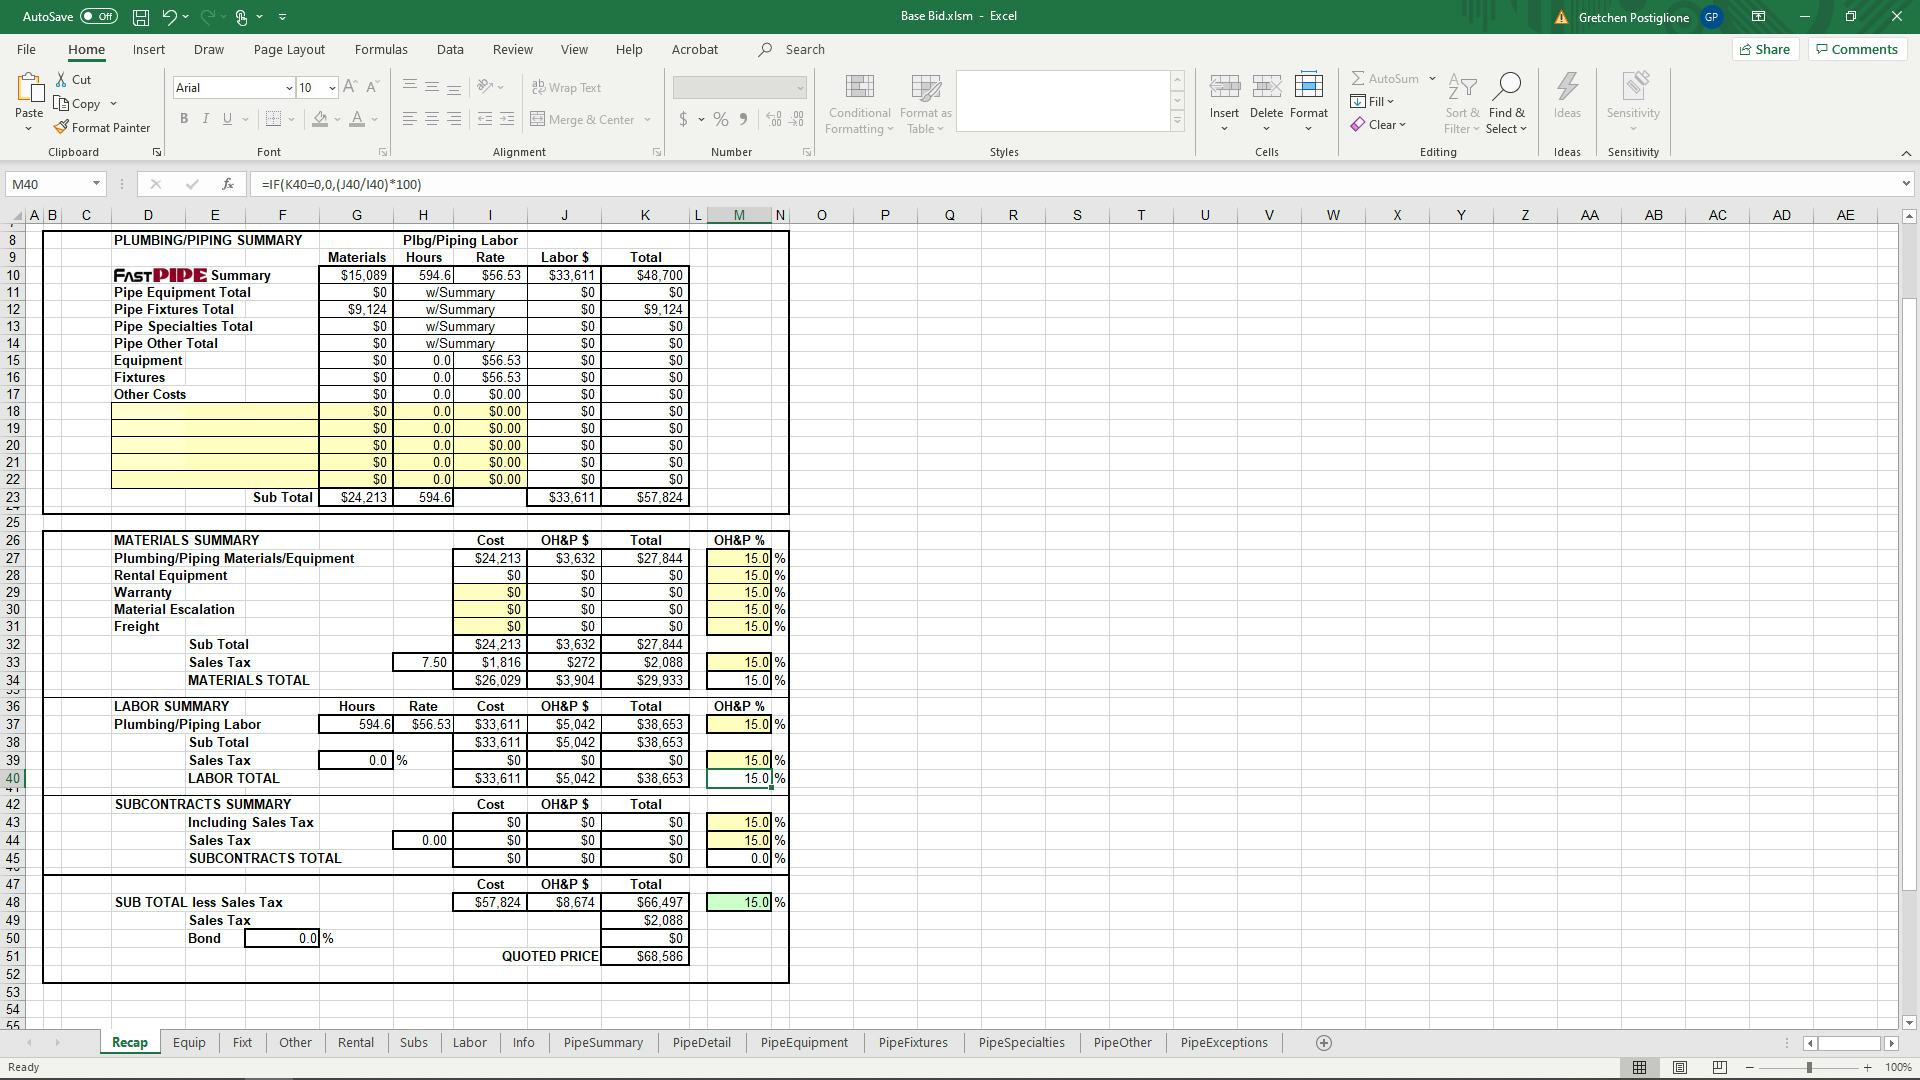Select the QUOTED PRICE cell $68,586

645,957
